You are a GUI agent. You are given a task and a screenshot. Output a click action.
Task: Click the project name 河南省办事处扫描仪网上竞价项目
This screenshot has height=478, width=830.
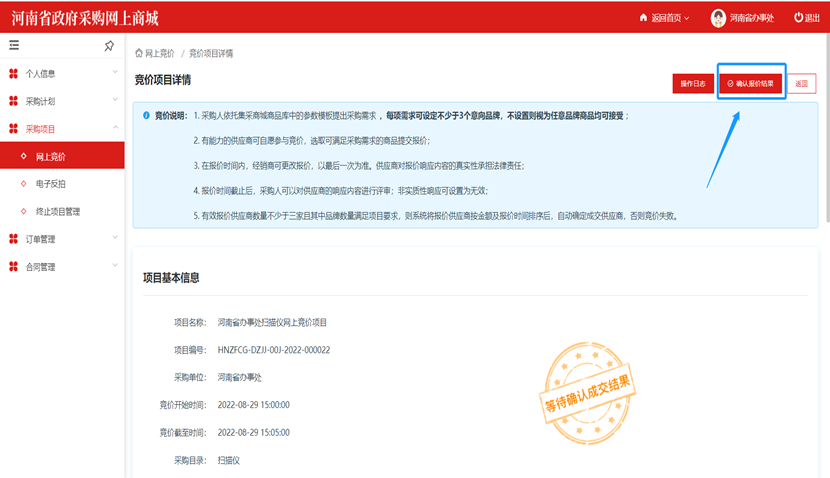click(x=272, y=322)
